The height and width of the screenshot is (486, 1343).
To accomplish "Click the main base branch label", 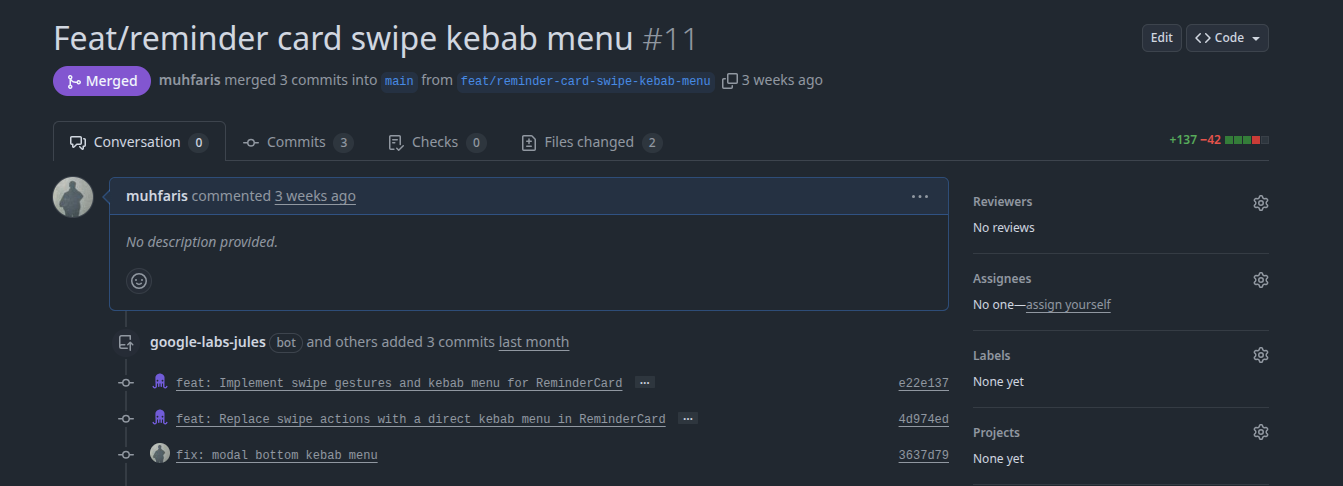I will 399,81.
